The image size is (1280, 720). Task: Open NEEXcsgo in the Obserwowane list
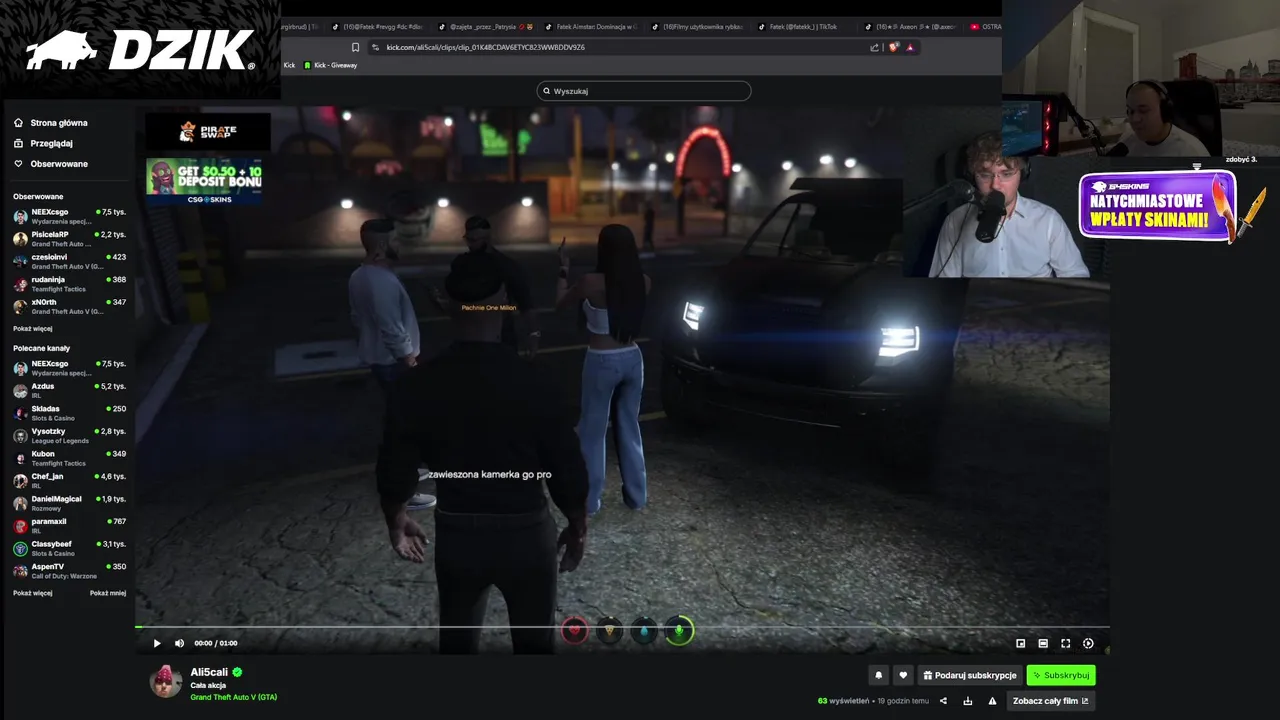click(69, 216)
